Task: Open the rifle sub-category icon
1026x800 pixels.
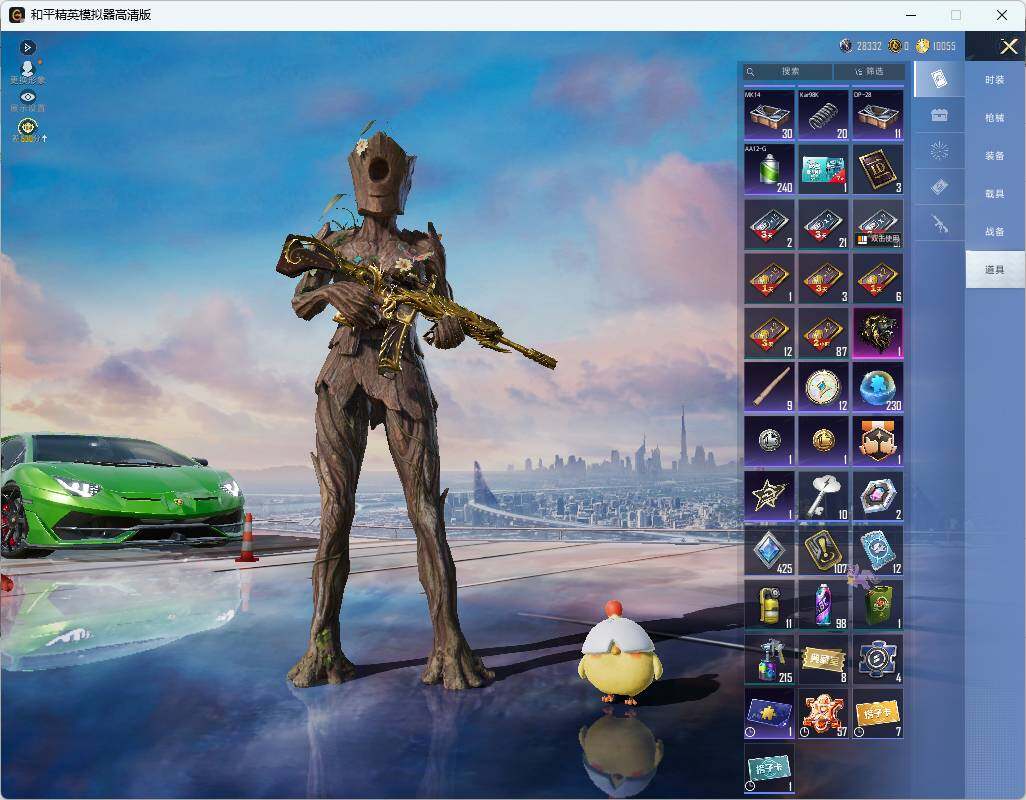Action: (939, 224)
